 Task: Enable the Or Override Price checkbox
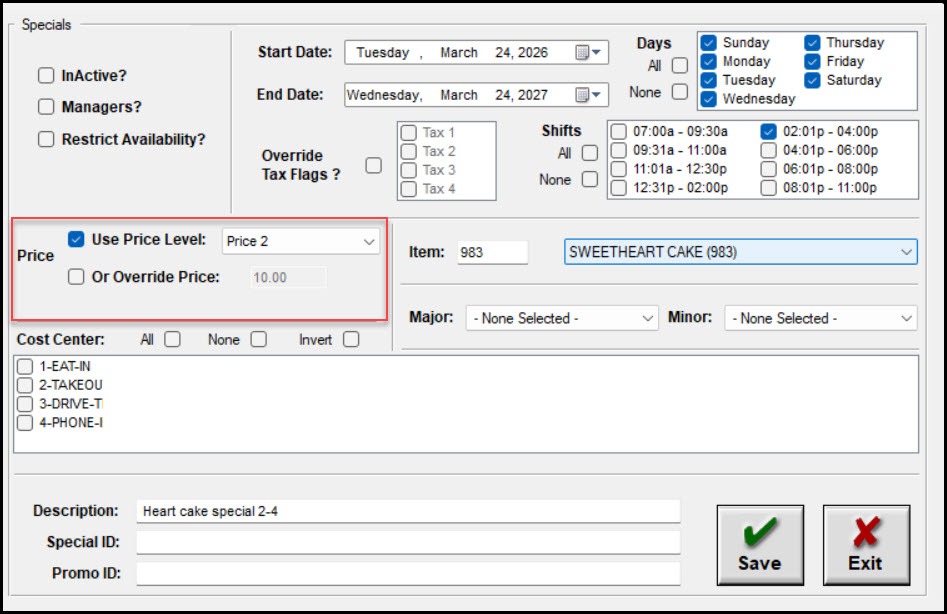(x=76, y=278)
